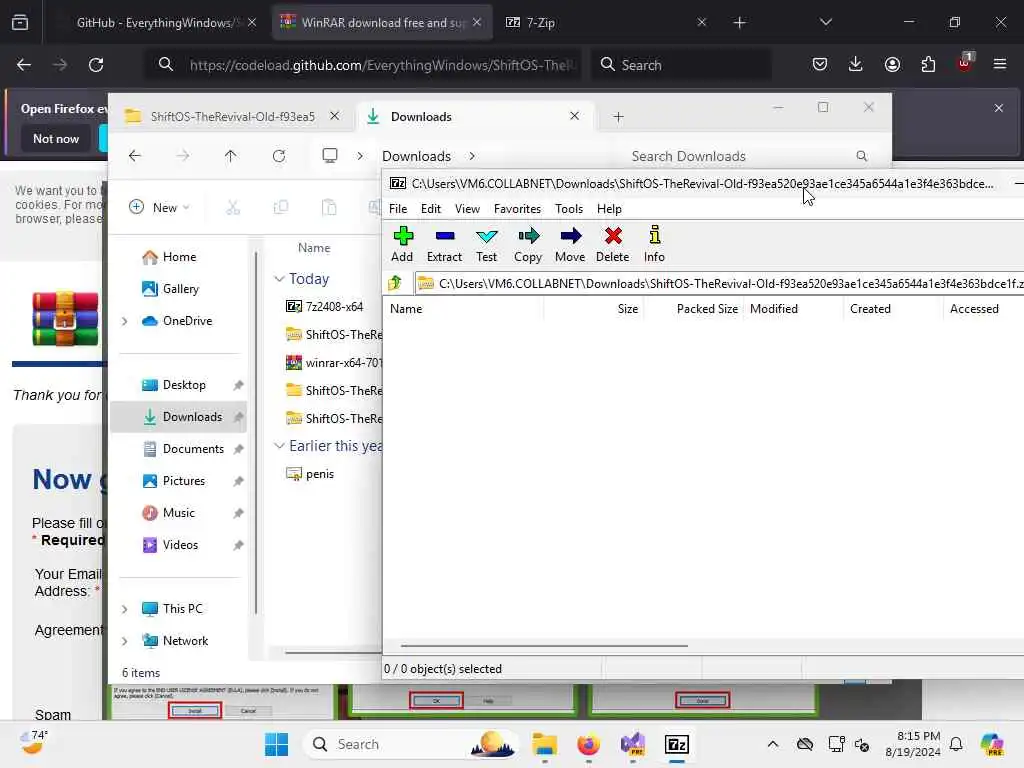Click the red Delete icon in 7-Zip
1024x768 pixels.
[x=613, y=244]
